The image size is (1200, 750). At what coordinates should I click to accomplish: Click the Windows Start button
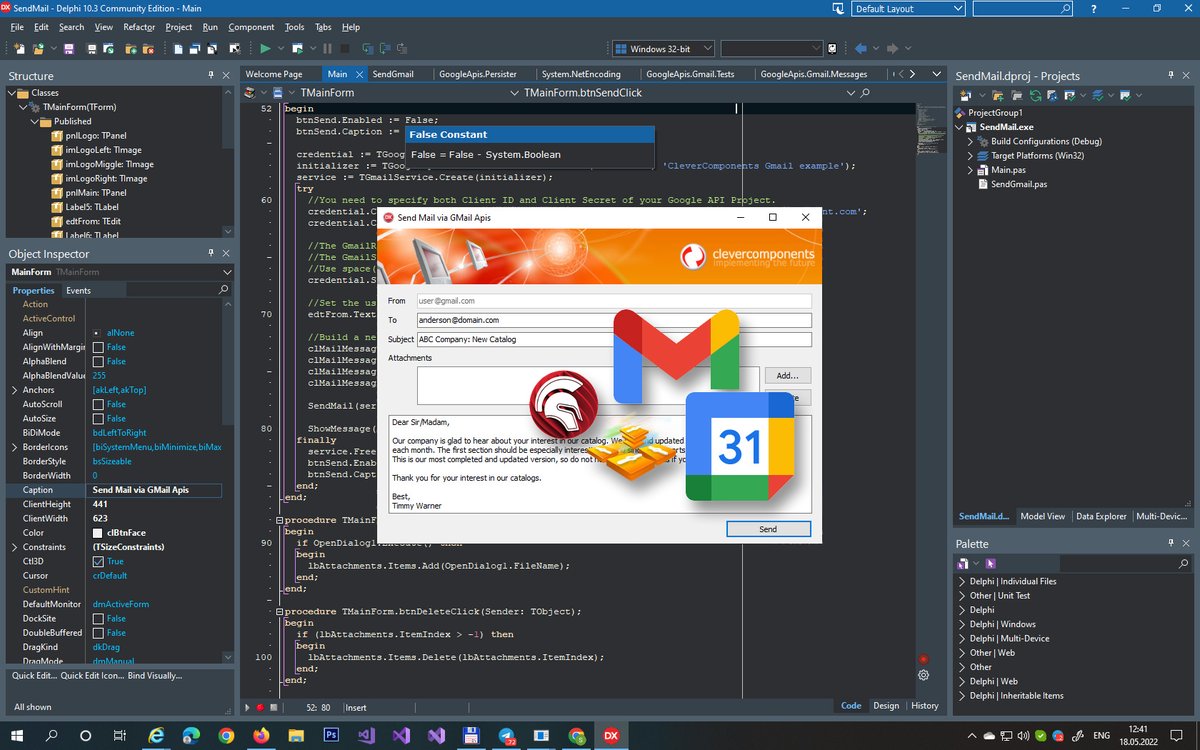[17, 735]
